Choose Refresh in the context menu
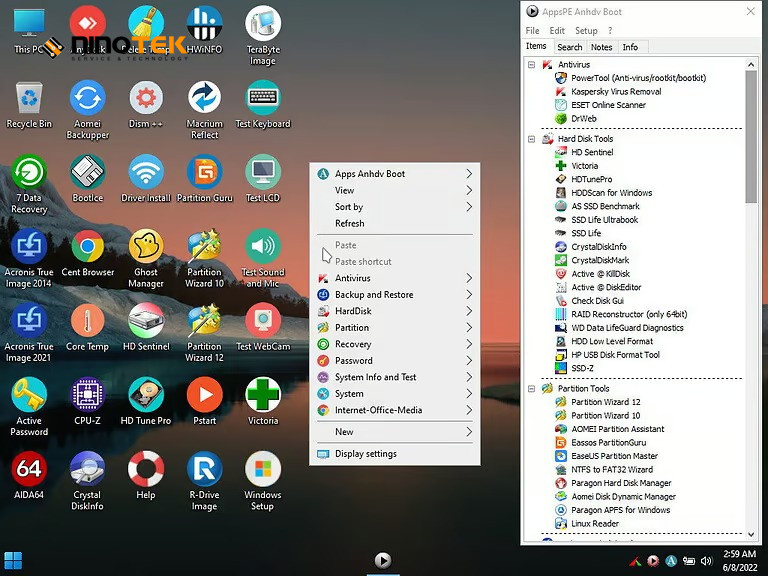The height and width of the screenshot is (576, 768). point(350,223)
